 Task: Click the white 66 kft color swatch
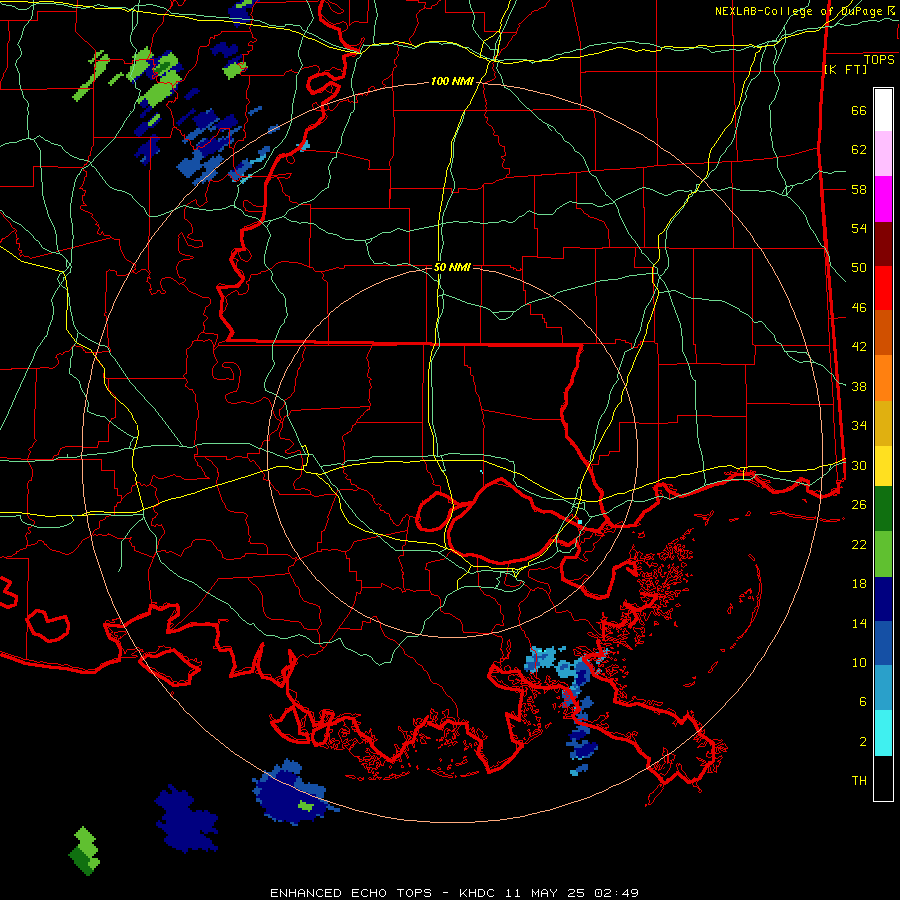point(883,110)
